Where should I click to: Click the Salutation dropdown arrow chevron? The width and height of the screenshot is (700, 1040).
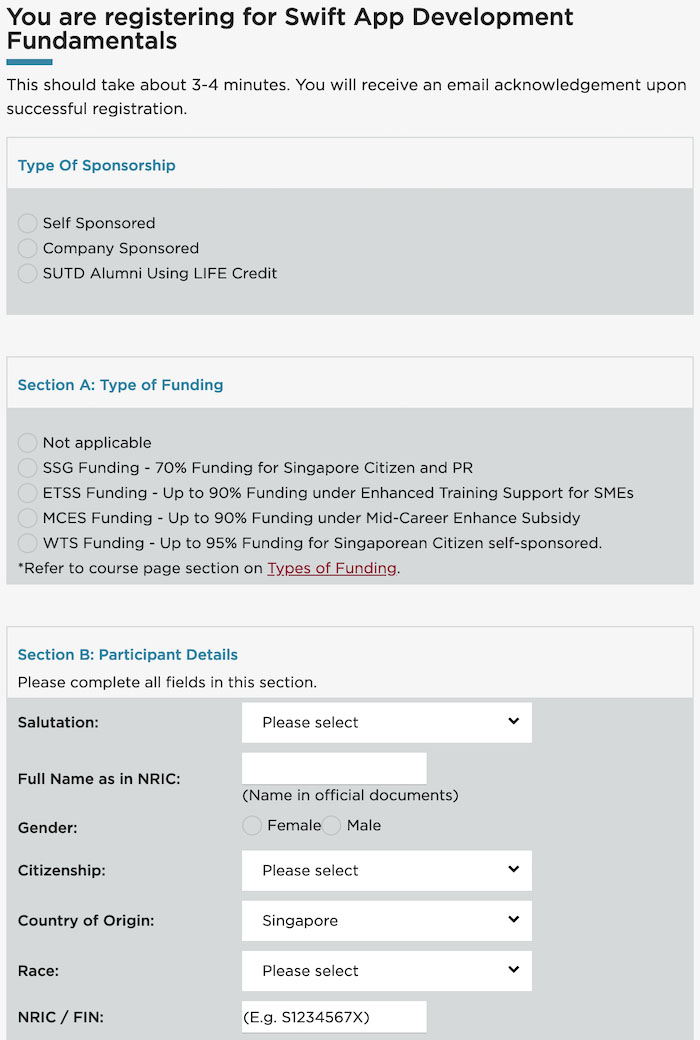pos(513,721)
